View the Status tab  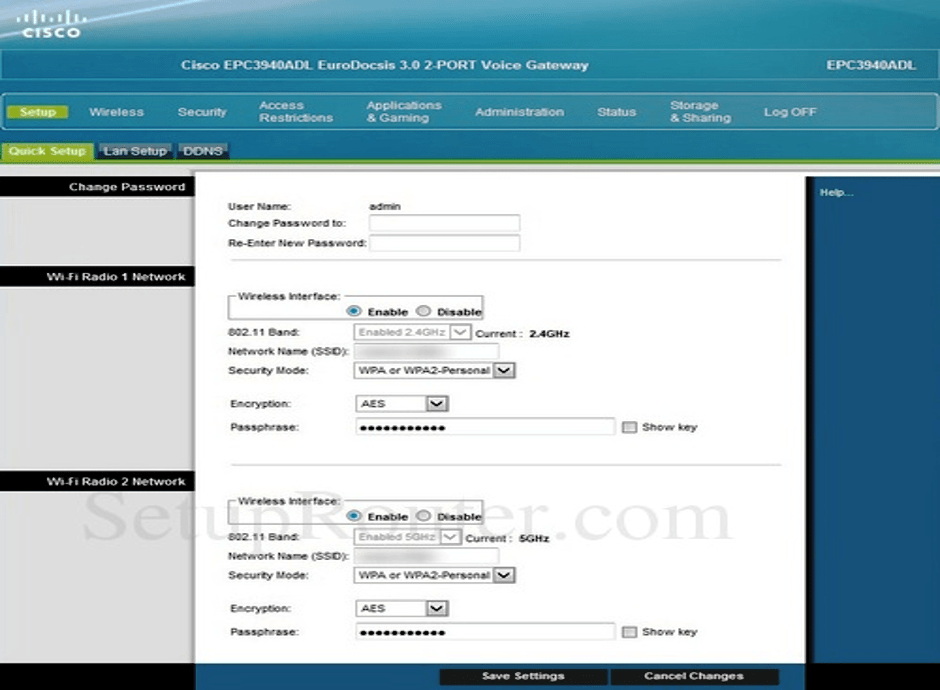point(616,112)
